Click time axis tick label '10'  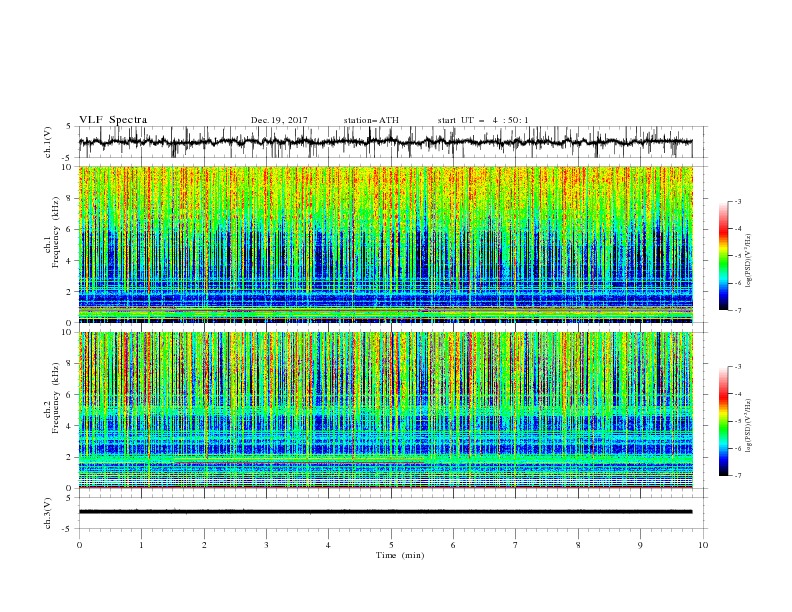[703, 545]
